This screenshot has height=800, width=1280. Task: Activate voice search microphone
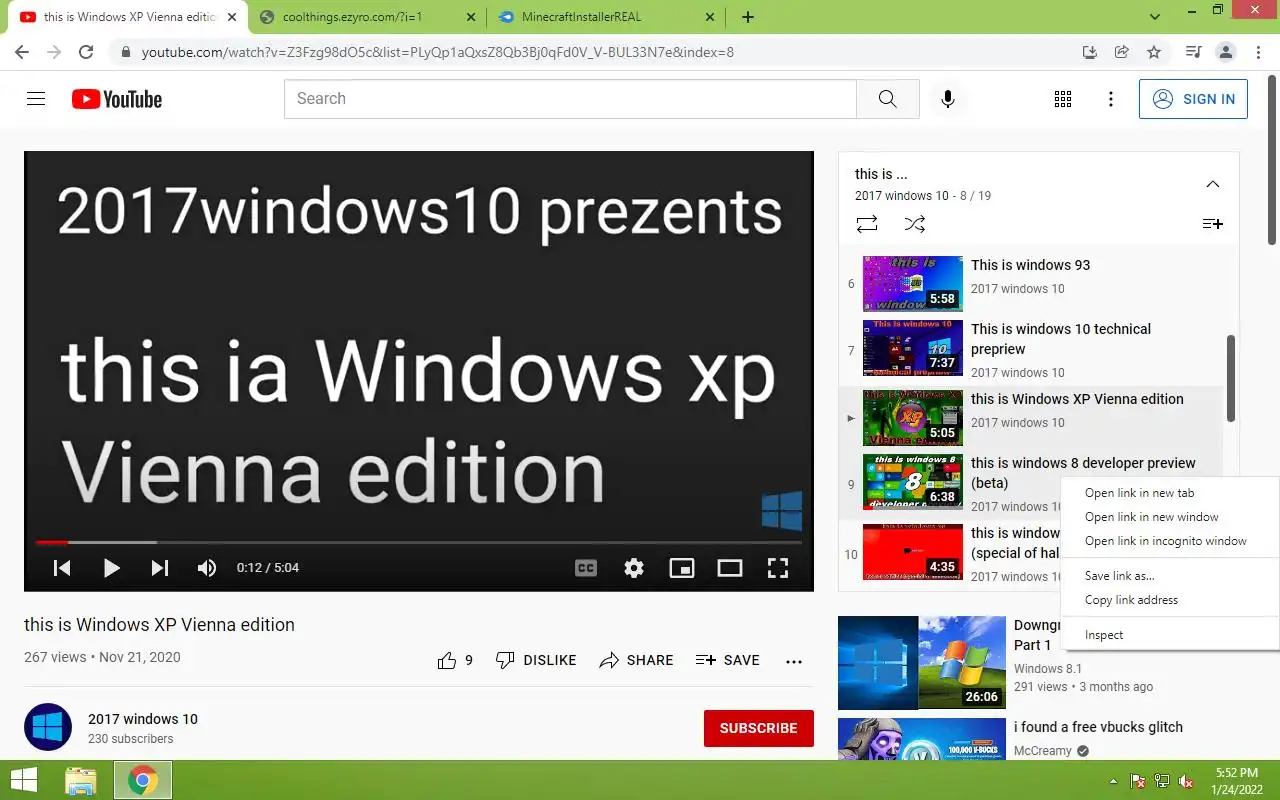(x=948, y=99)
